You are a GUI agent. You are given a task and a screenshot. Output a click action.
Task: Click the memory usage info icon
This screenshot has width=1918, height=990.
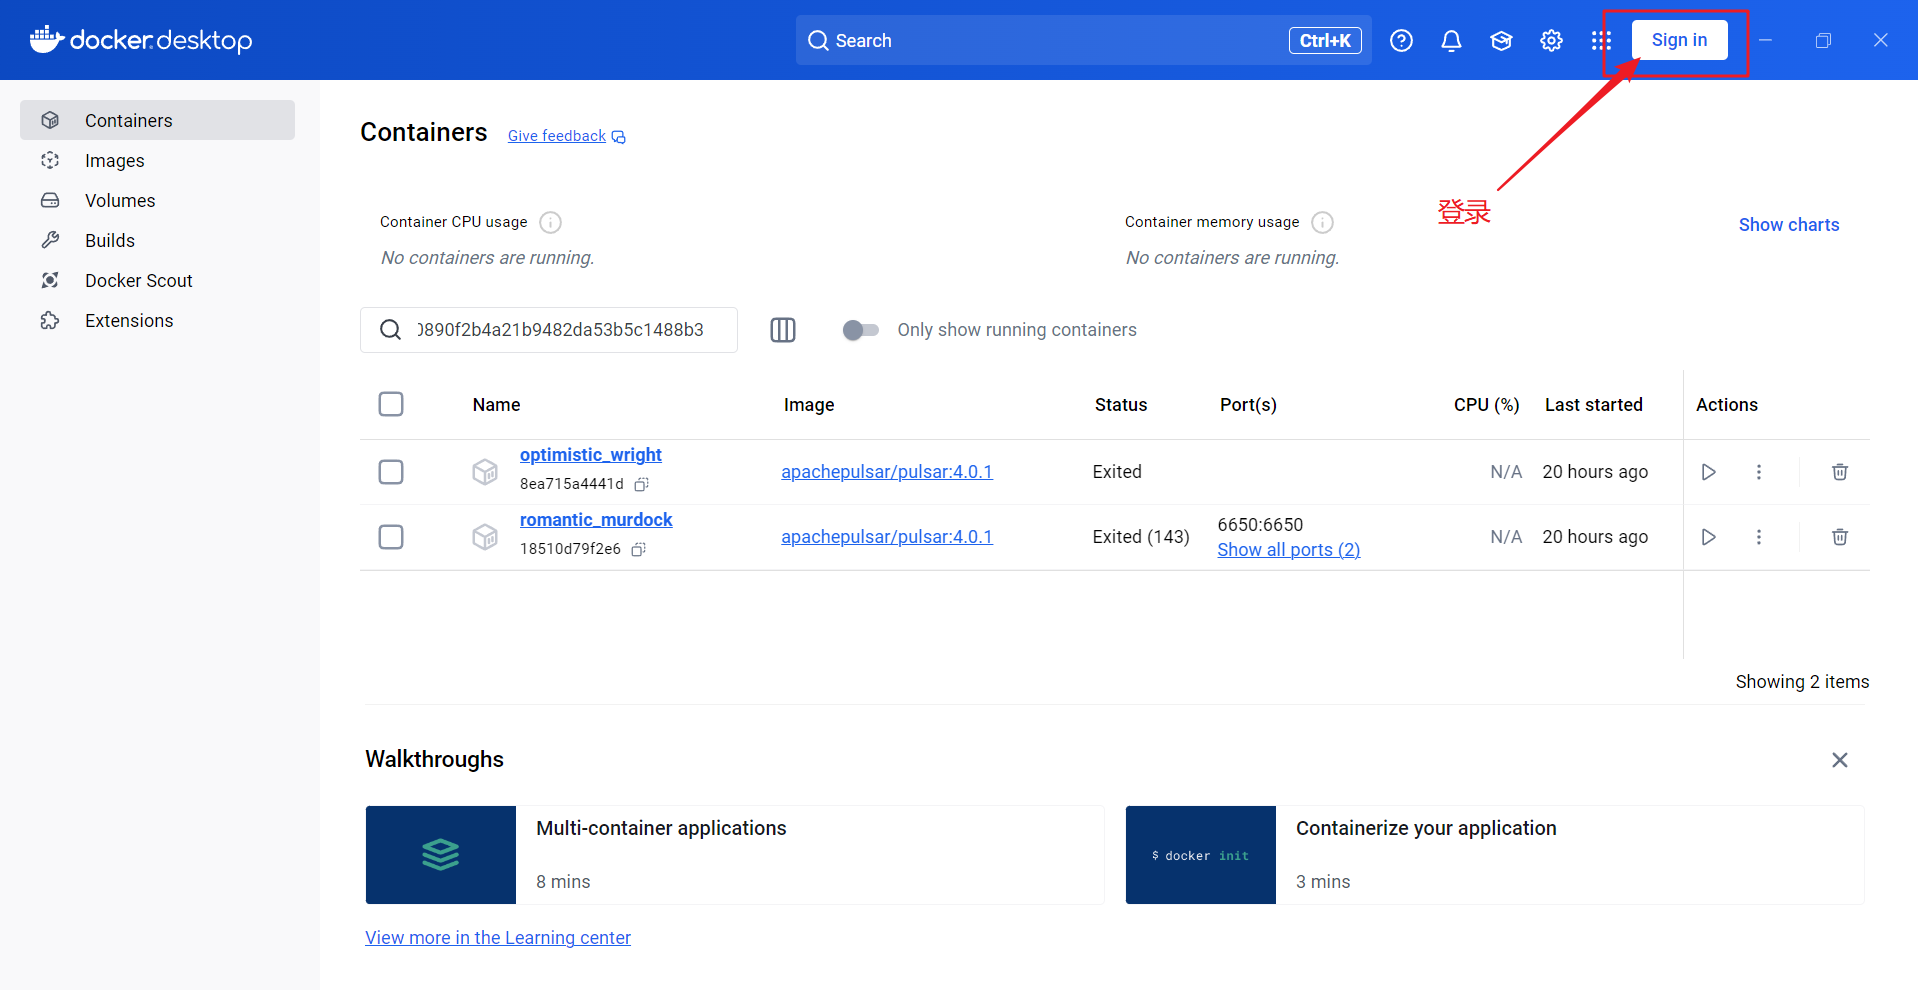1322,222
